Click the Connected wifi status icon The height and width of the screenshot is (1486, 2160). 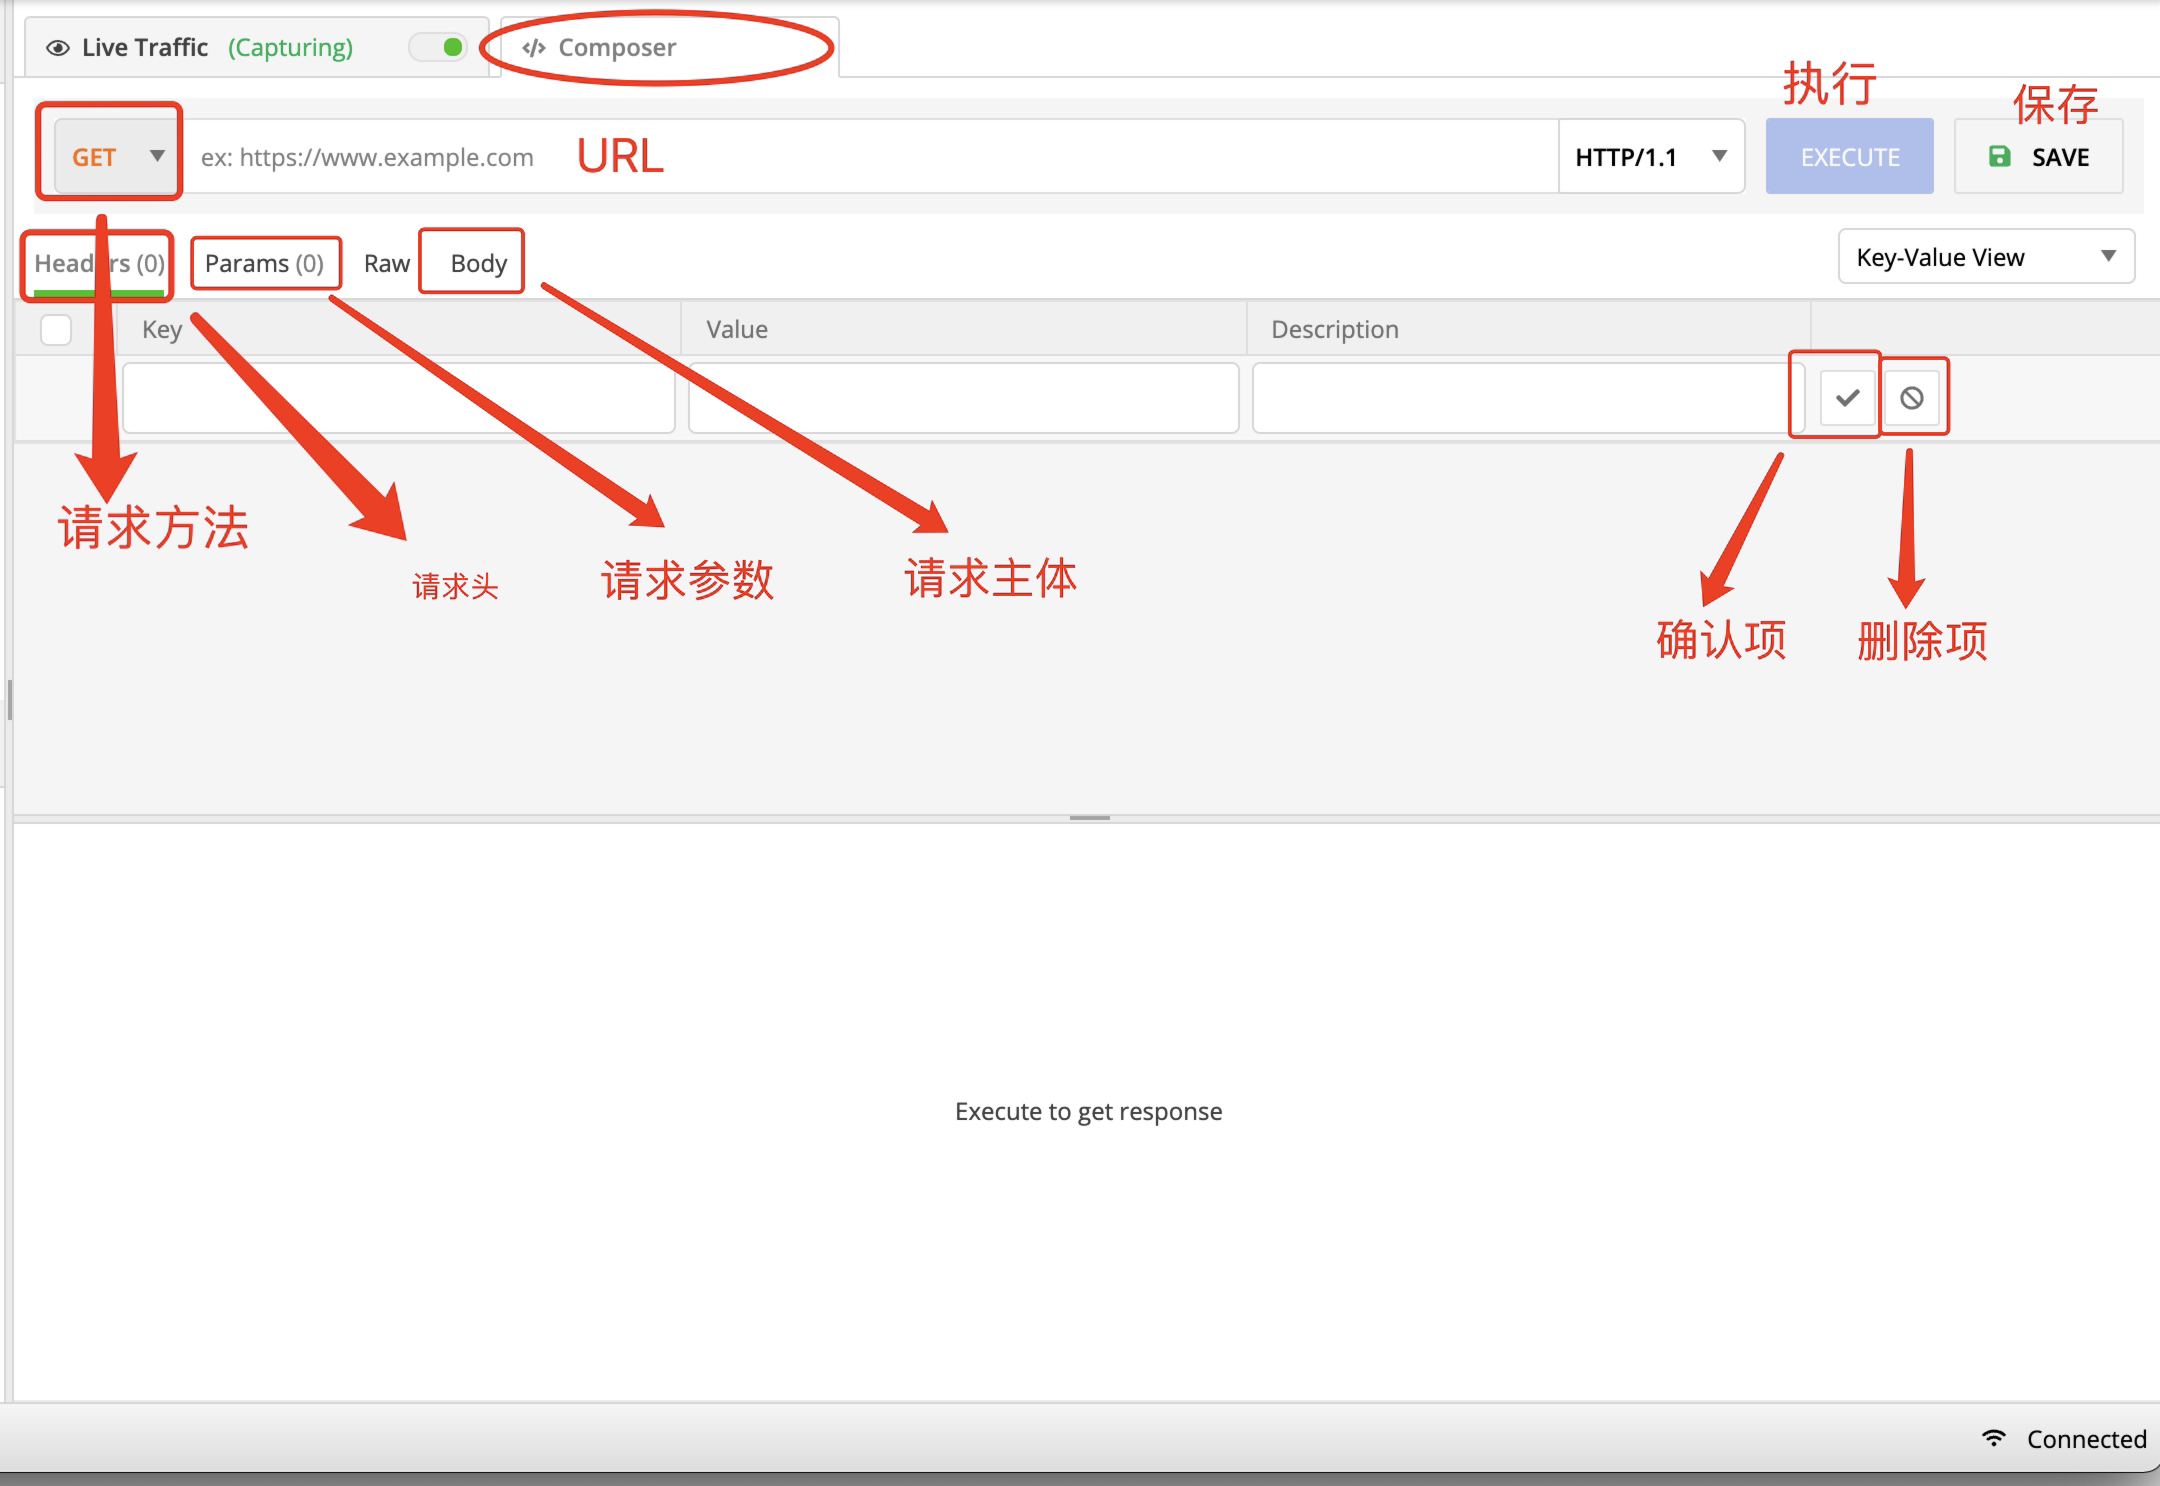[1993, 1438]
